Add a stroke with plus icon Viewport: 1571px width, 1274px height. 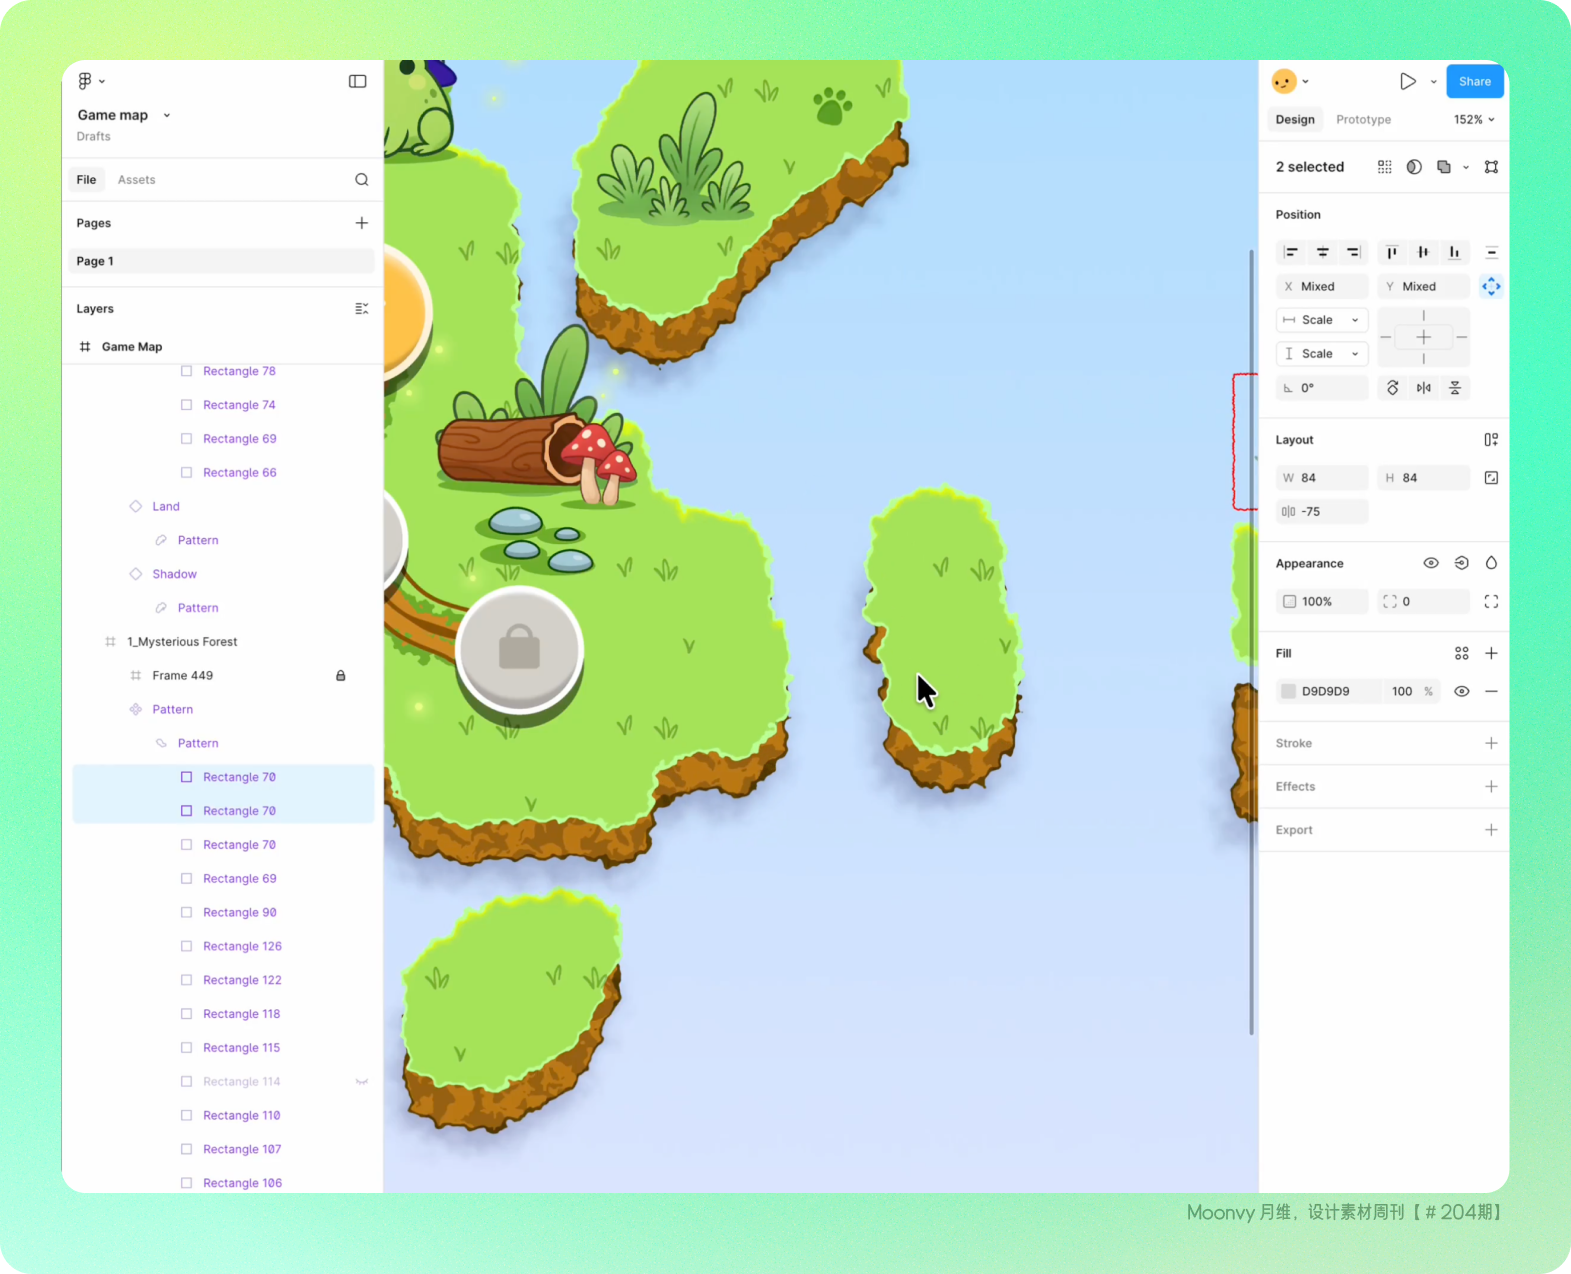click(1490, 743)
